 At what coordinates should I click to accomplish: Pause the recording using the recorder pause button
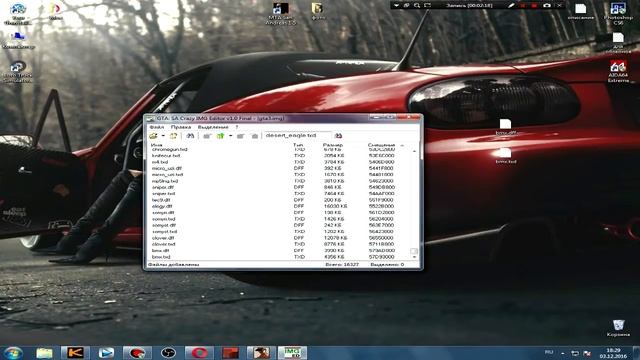coord(523,5)
